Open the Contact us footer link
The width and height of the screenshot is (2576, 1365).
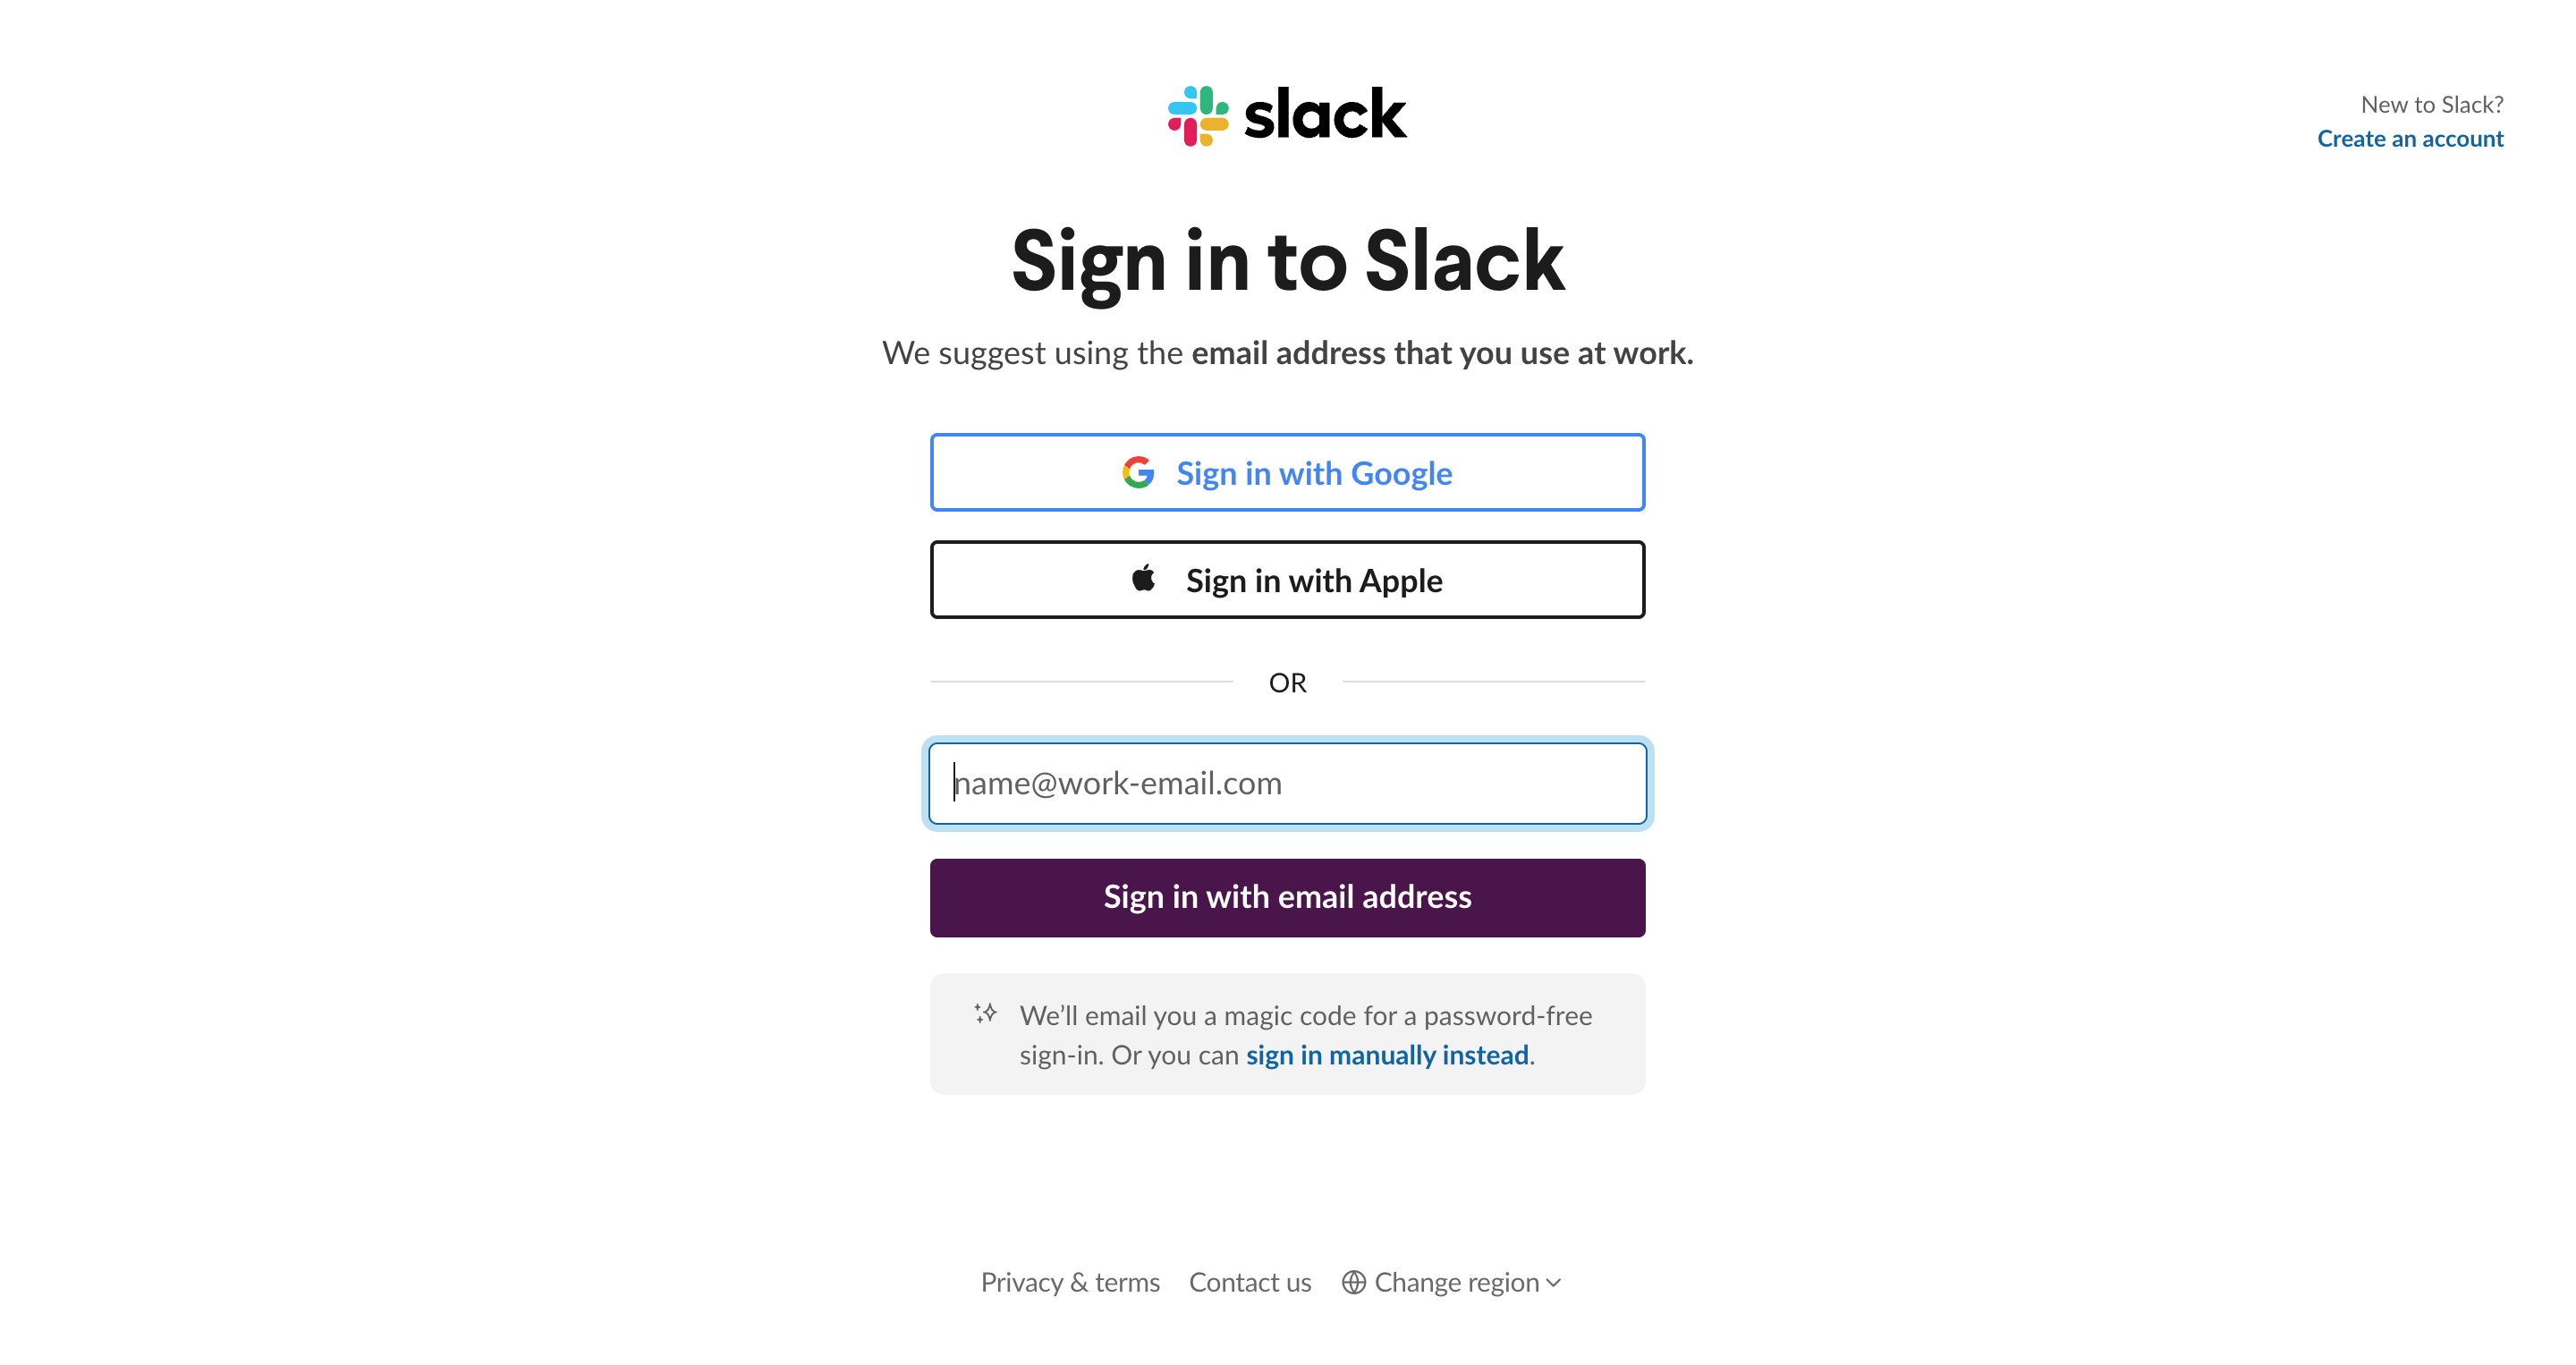click(1250, 1282)
